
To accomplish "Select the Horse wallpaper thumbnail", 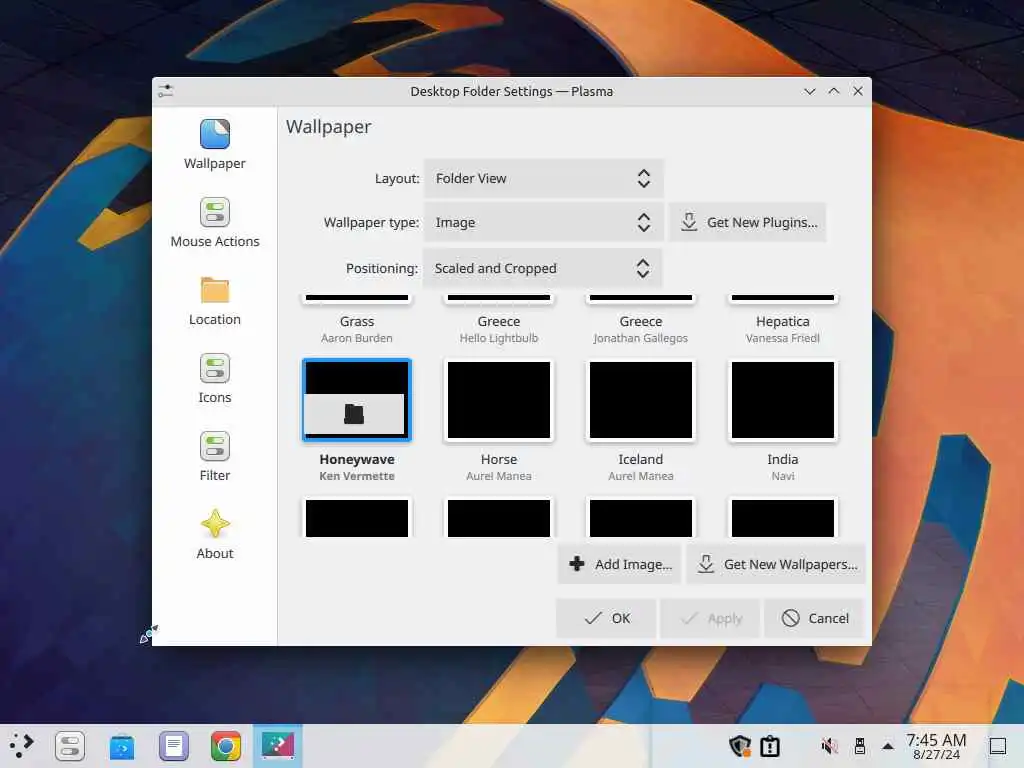I will 499,400.
